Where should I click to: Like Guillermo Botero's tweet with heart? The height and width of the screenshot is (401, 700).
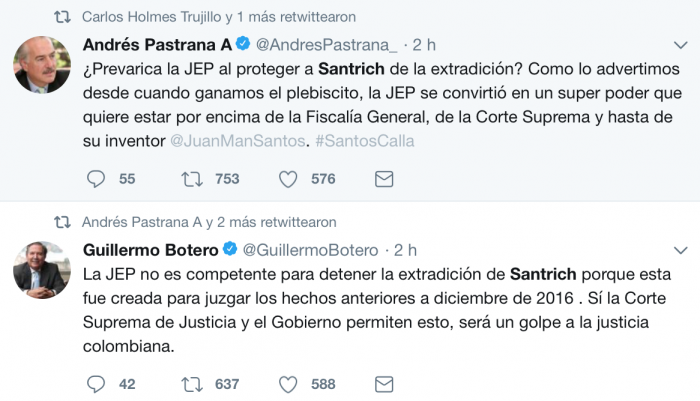289,384
